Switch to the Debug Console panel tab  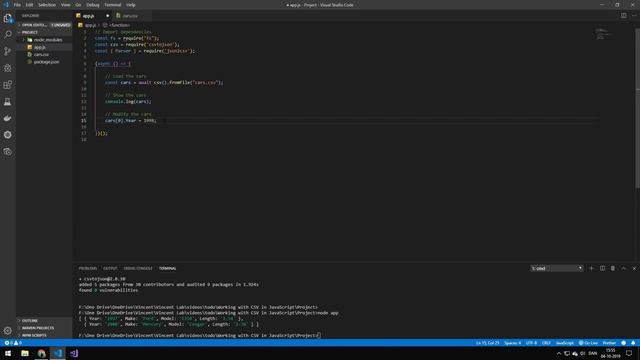(138, 269)
